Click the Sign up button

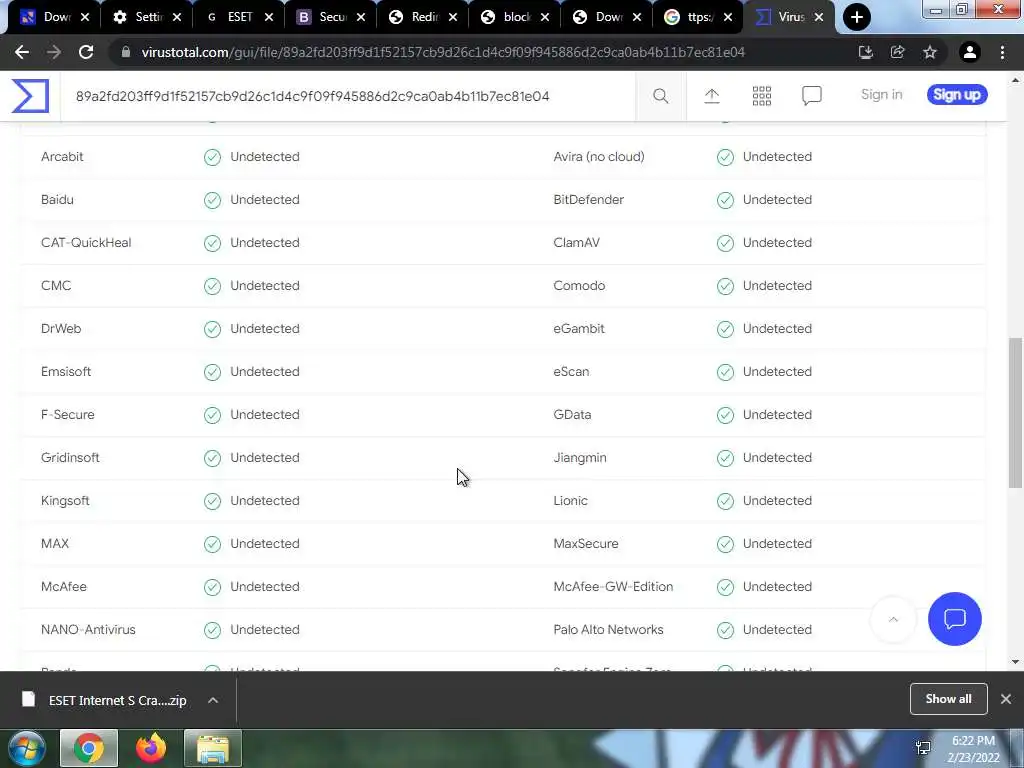(x=957, y=95)
